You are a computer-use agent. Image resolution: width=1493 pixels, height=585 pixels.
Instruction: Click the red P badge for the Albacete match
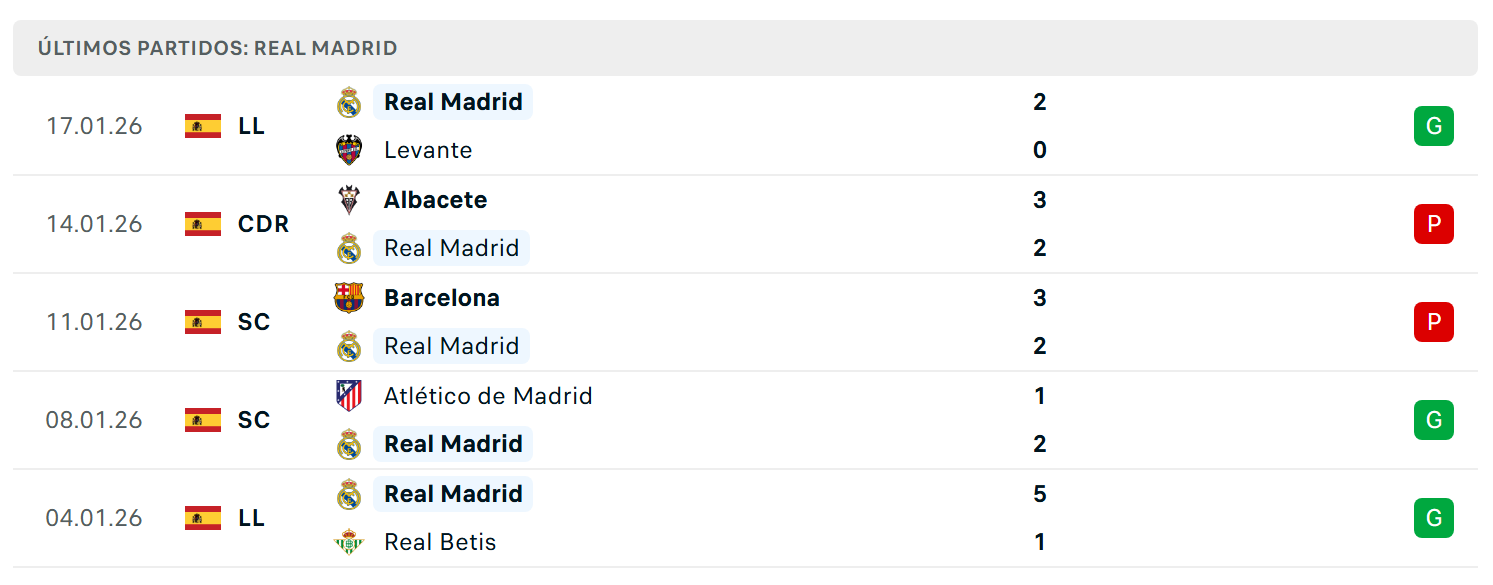point(1433,224)
